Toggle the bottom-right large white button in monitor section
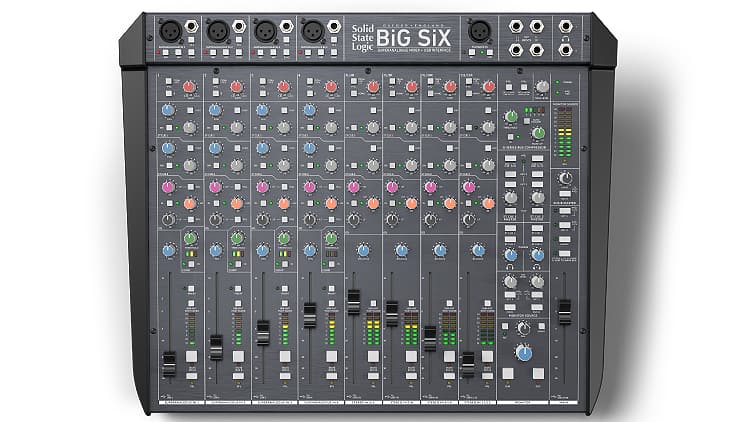Viewport: 750px width, 422px height. coord(538,373)
